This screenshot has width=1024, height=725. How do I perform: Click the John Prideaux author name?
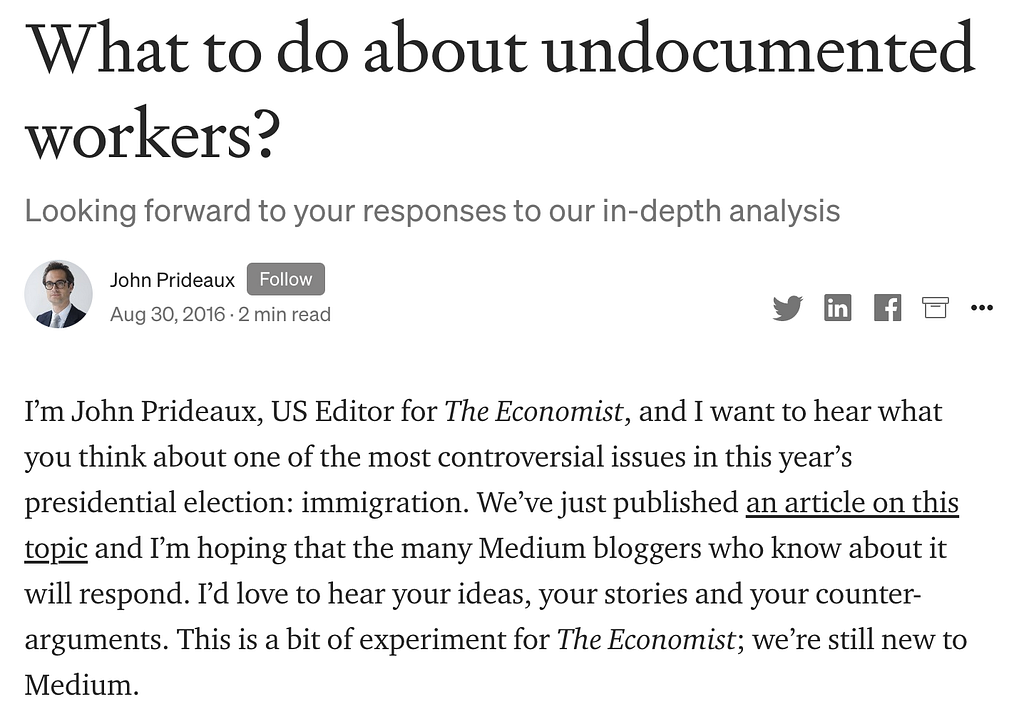[x=172, y=280]
